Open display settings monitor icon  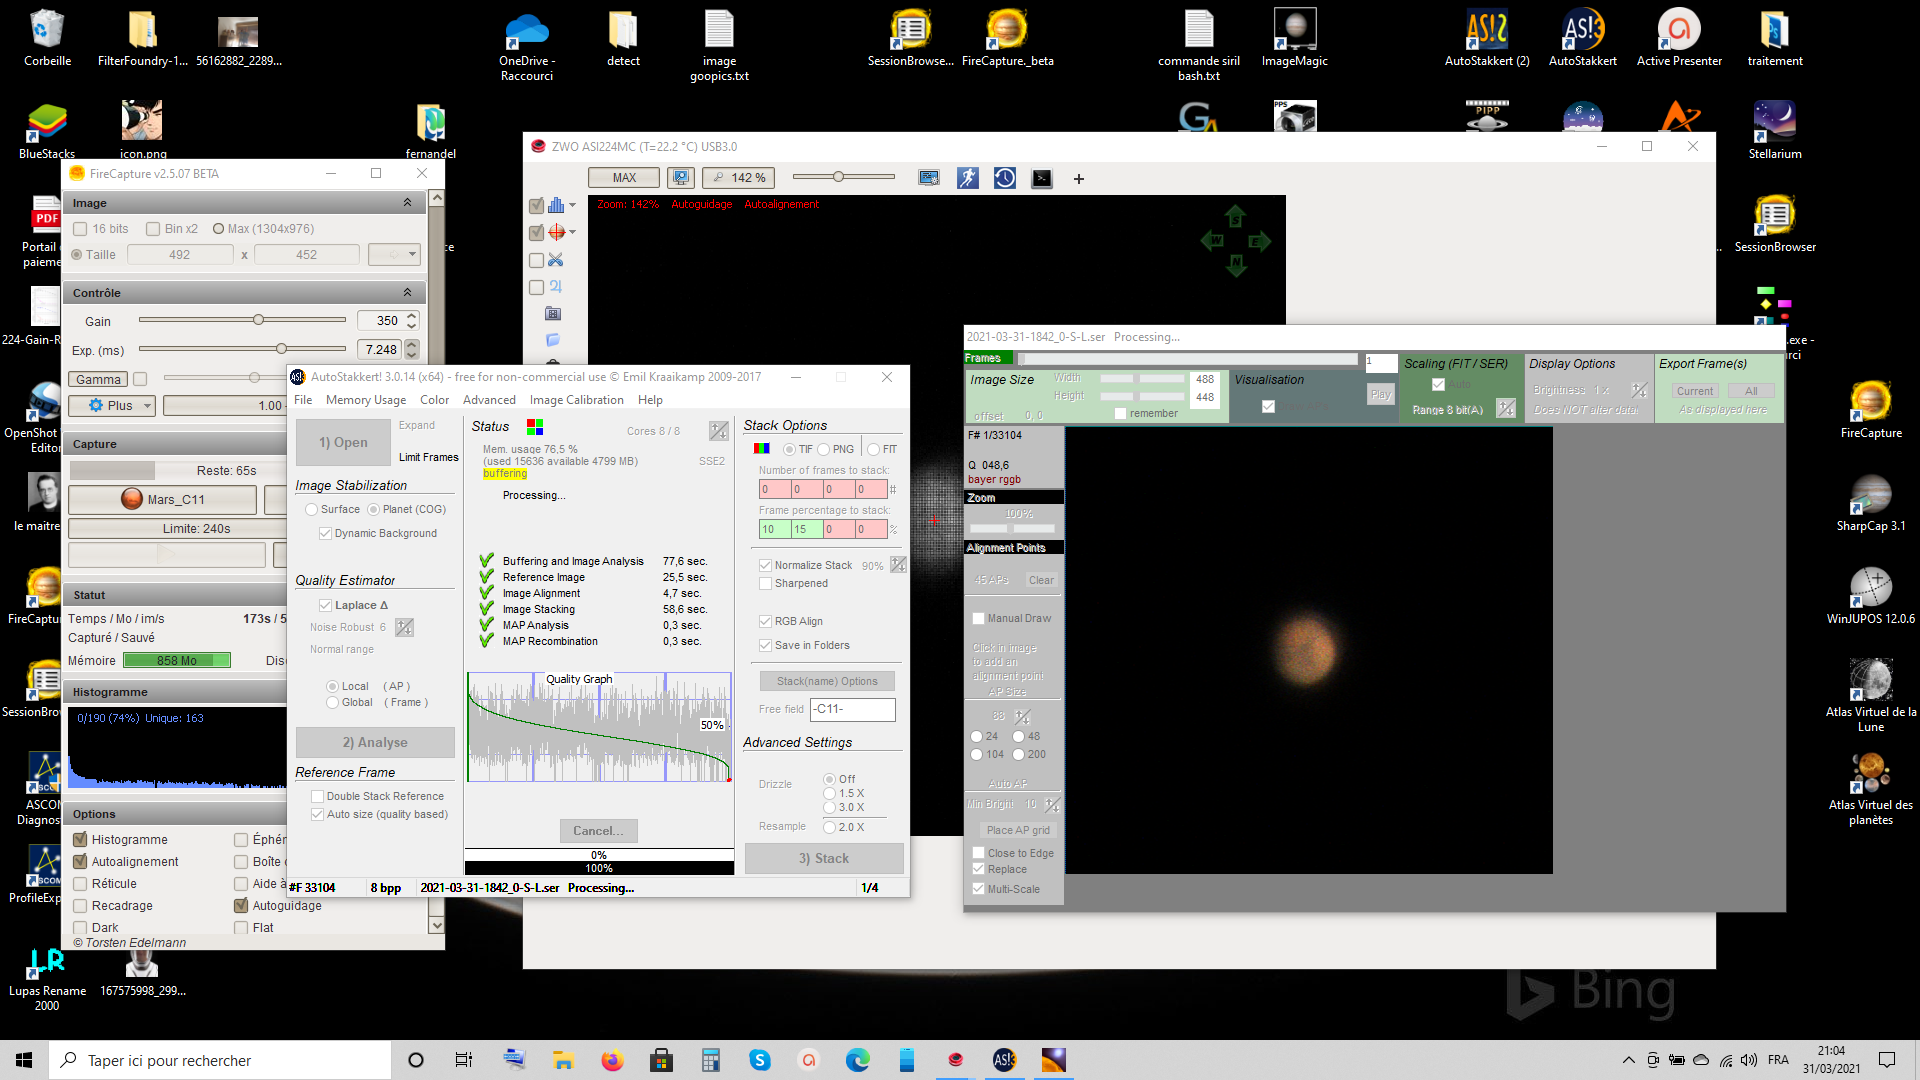929,178
